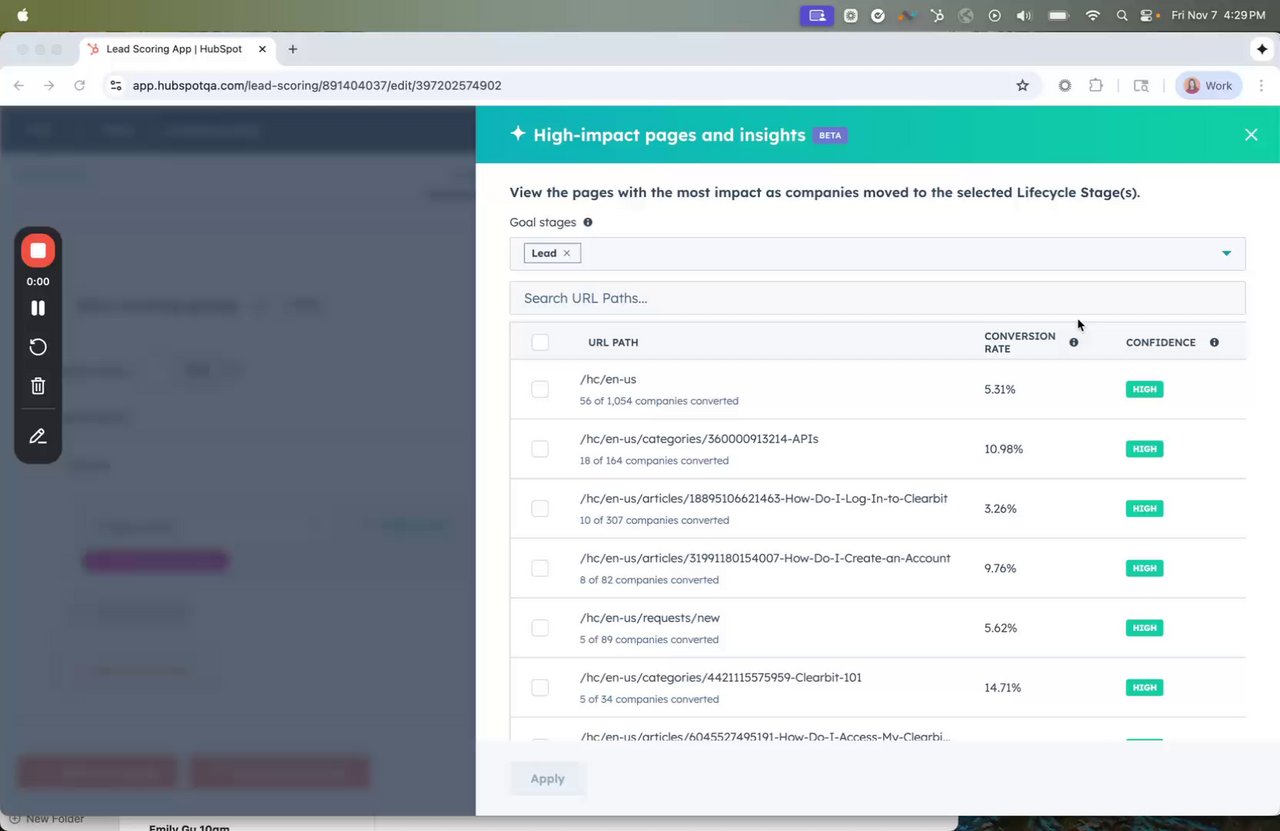
Task: Check the /hc/en-us/requests/new row checkbox
Action: (540, 628)
